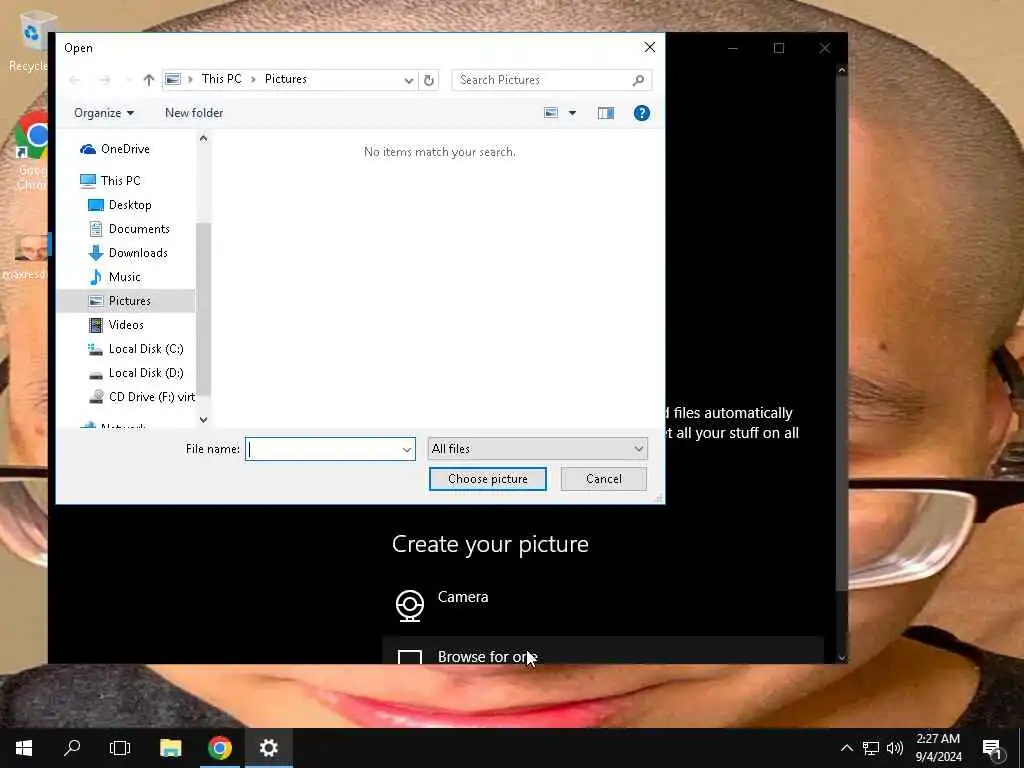Toggle the preview pane icon

click(x=606, y=113)
